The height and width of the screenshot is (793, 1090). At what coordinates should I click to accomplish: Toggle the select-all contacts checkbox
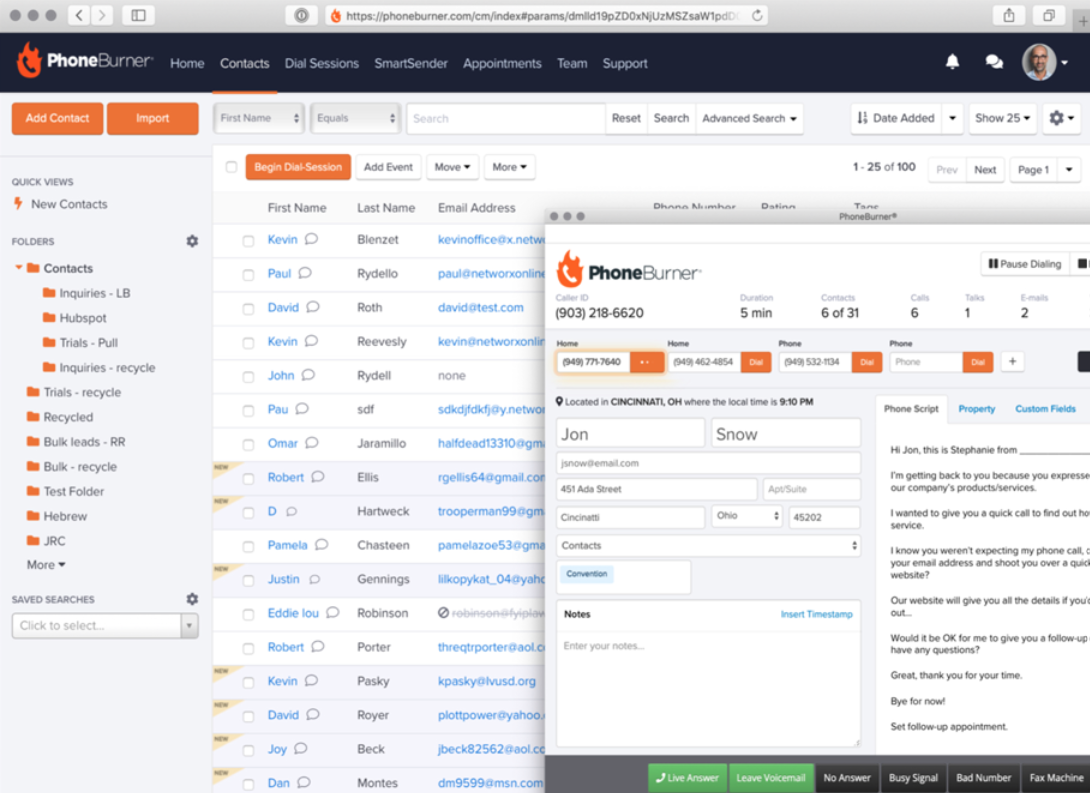(231, 167)
